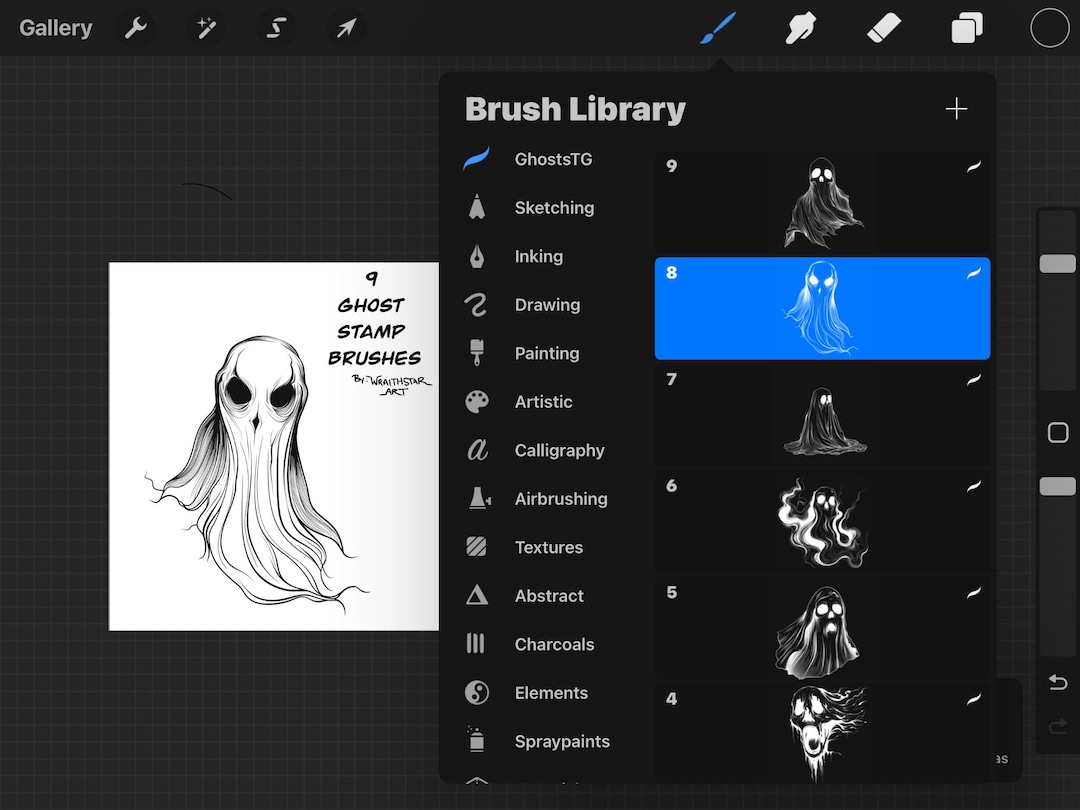
Task: Open the active color circle
Action: [1049, 28]
